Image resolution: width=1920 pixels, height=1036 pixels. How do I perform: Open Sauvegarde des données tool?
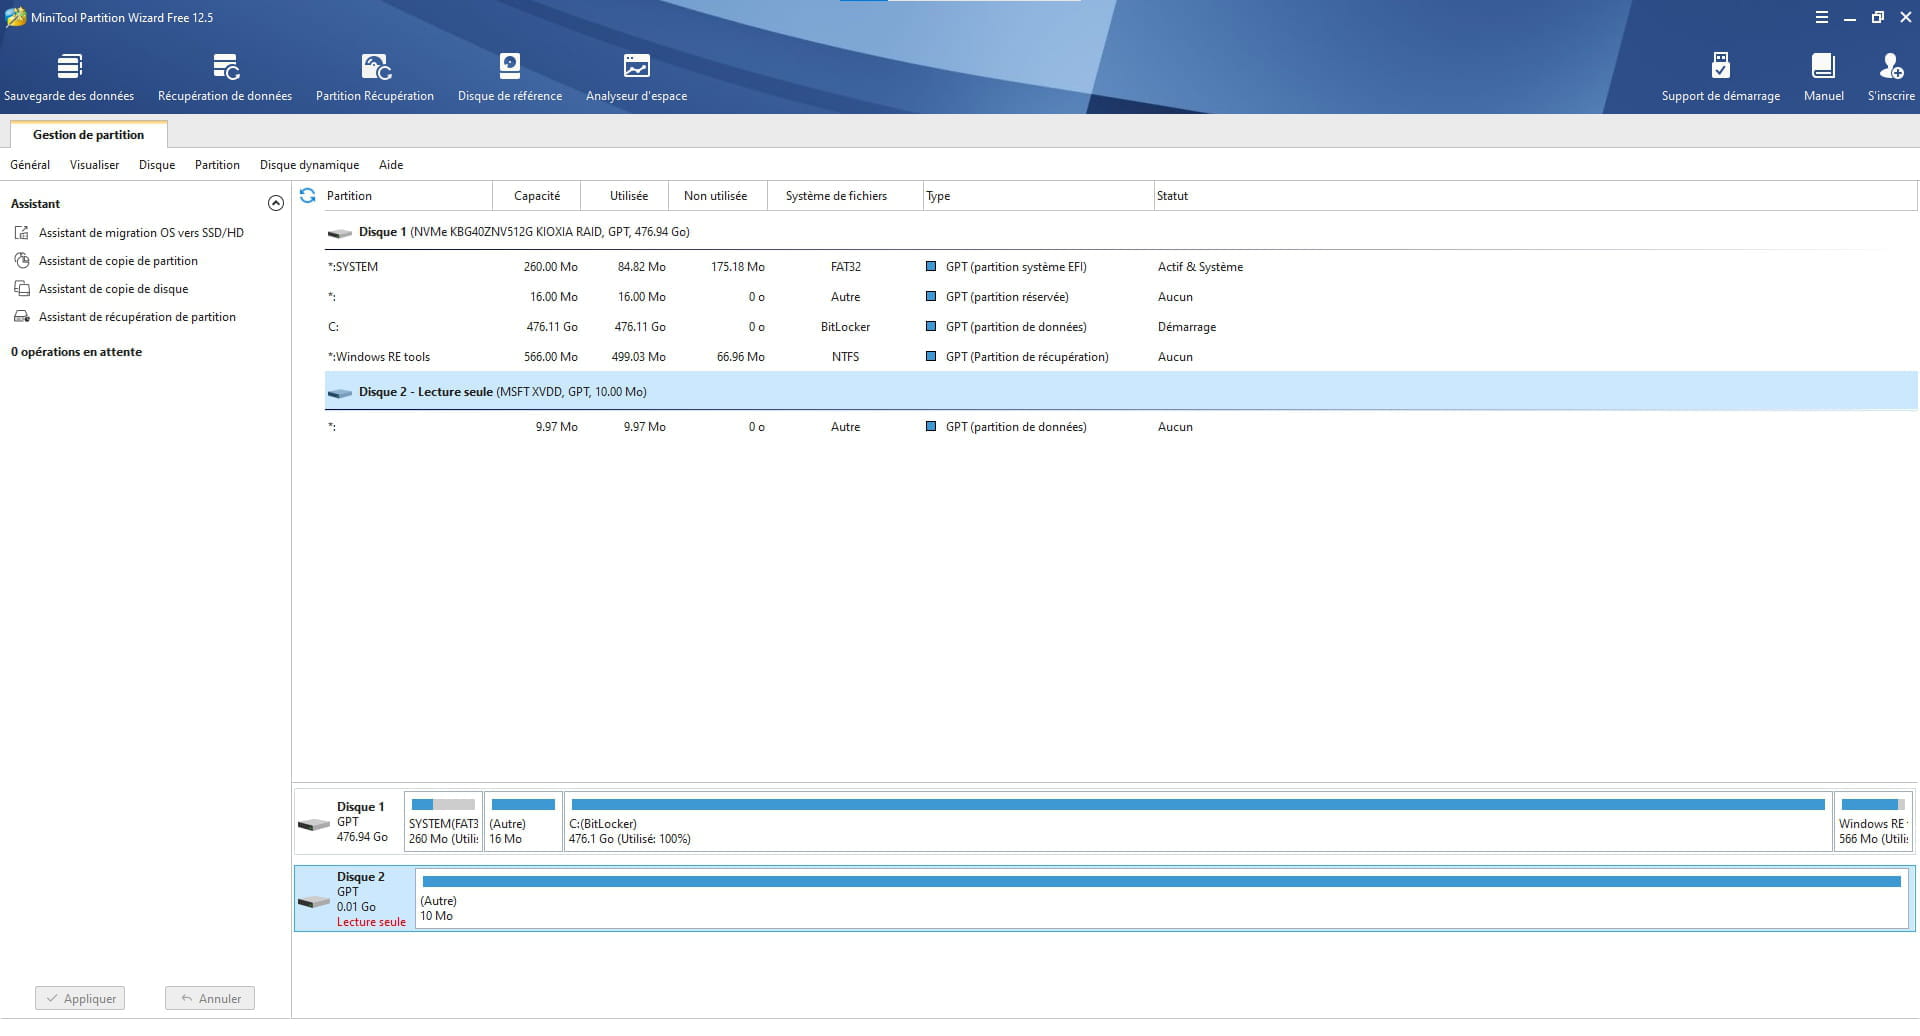click(x=69, y=78)
